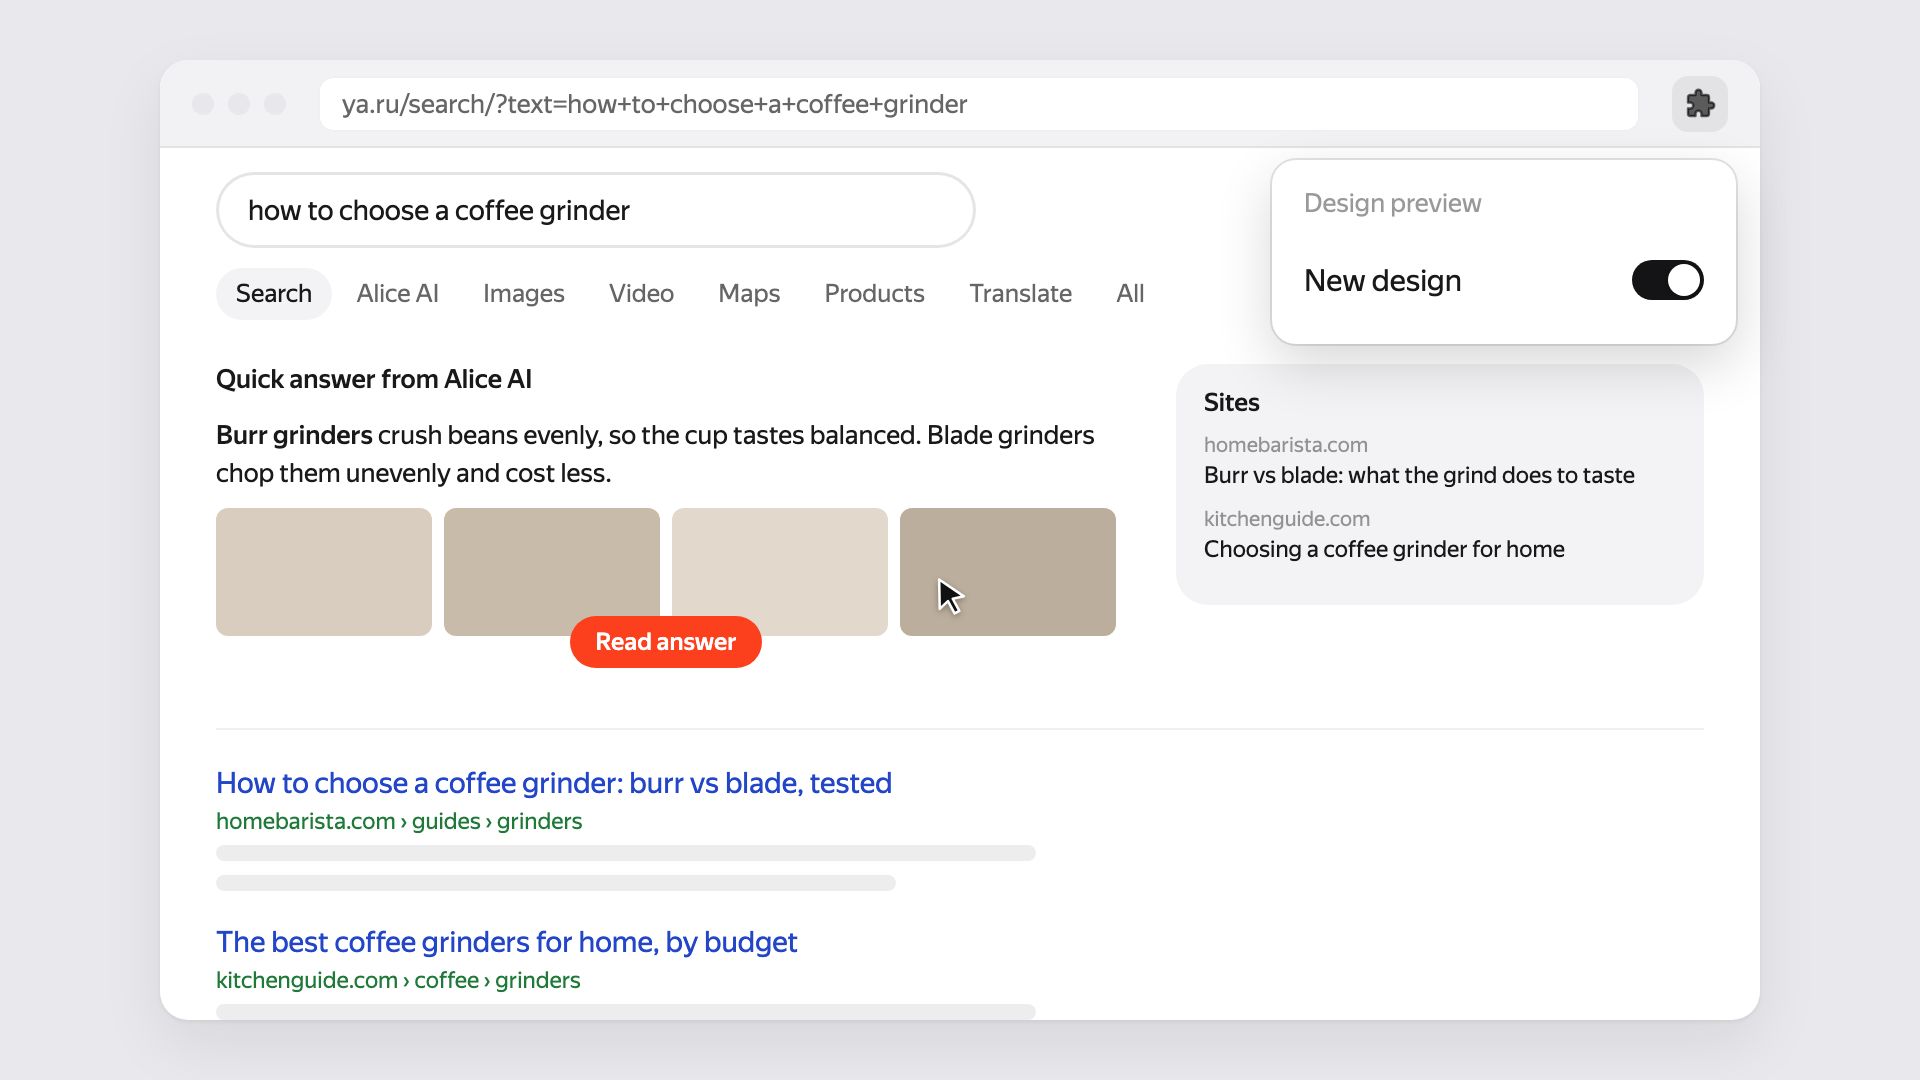Select the Search tab
1920x1080 pixels.
tap(274, 293)
